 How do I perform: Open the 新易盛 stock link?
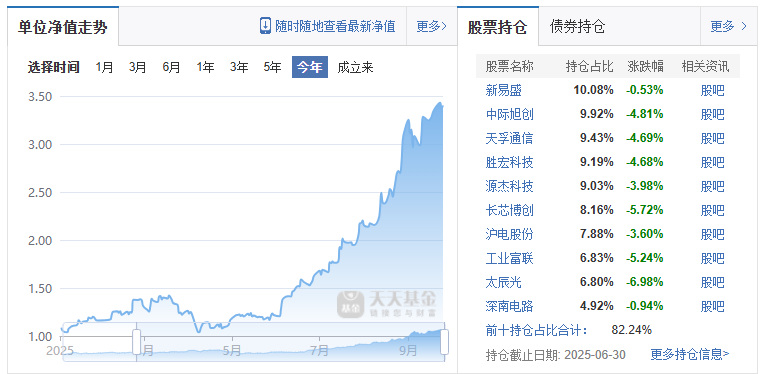pyautogui.click(x=503, y=90)
